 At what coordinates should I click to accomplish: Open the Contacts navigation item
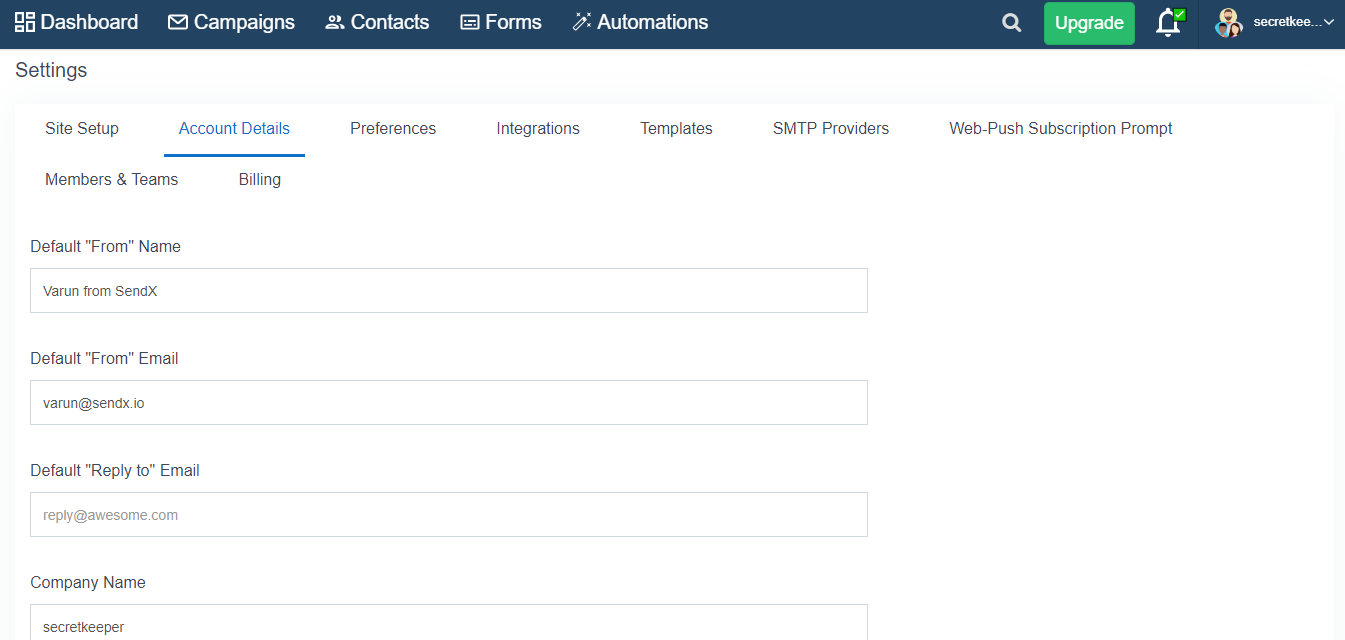377,22
